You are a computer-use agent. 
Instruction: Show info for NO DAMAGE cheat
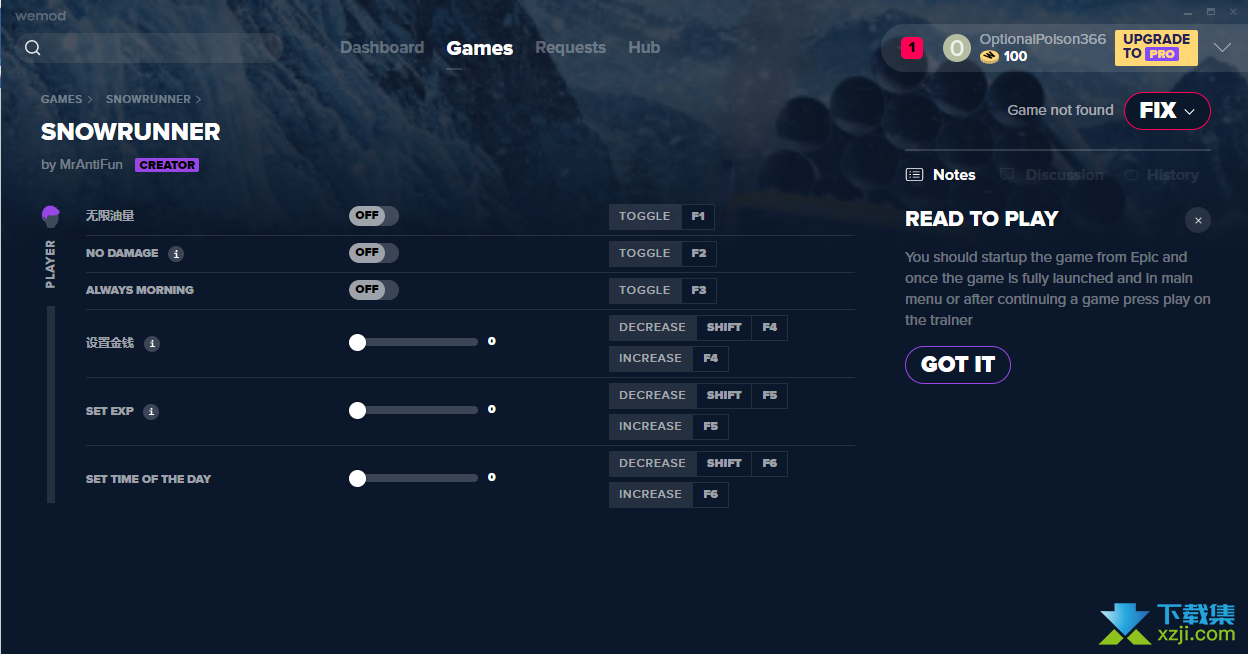point(176,254)
